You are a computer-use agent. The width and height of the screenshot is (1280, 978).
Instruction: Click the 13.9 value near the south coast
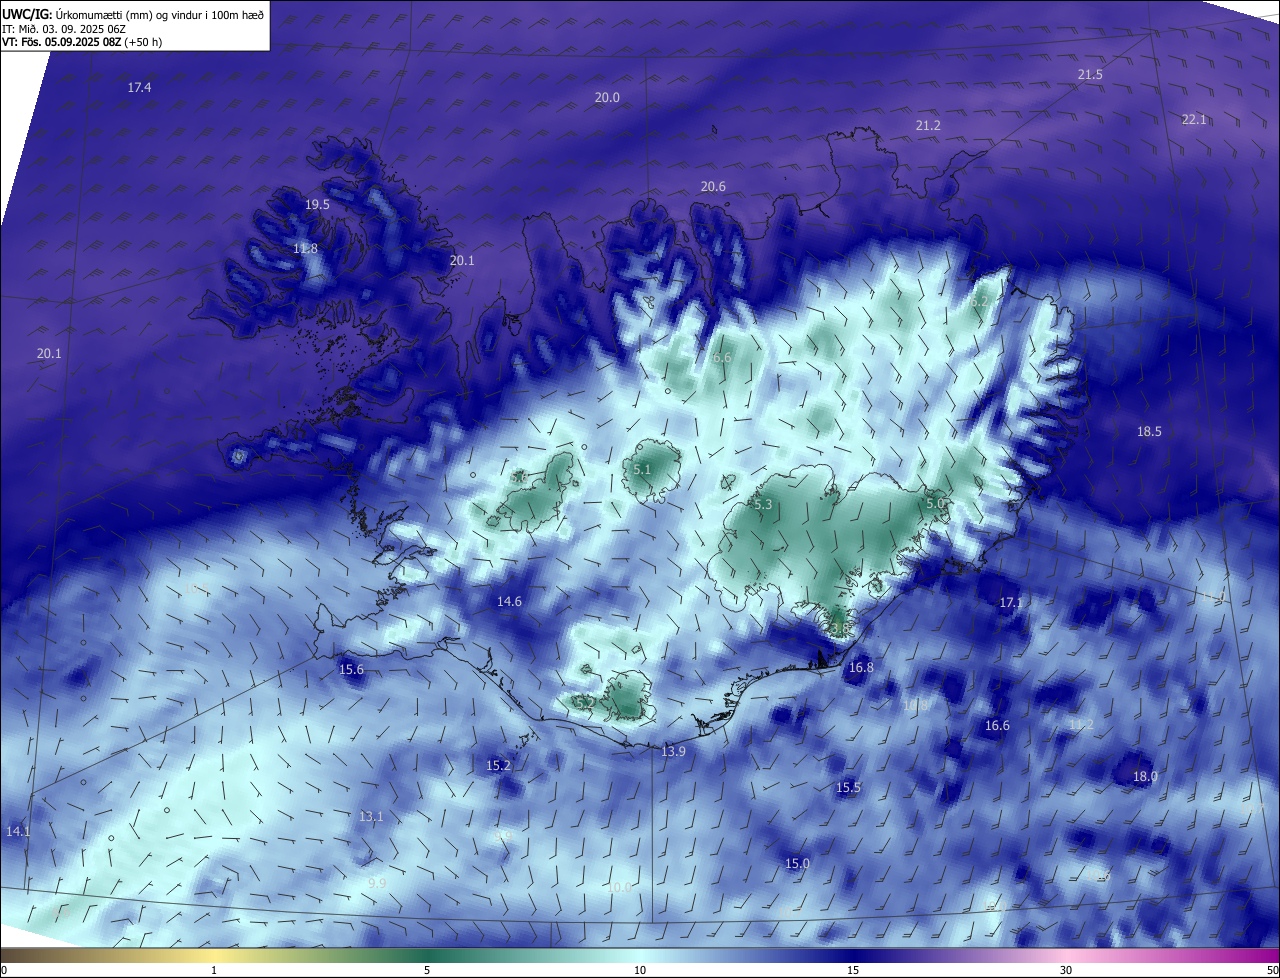[x=673, y=752]
